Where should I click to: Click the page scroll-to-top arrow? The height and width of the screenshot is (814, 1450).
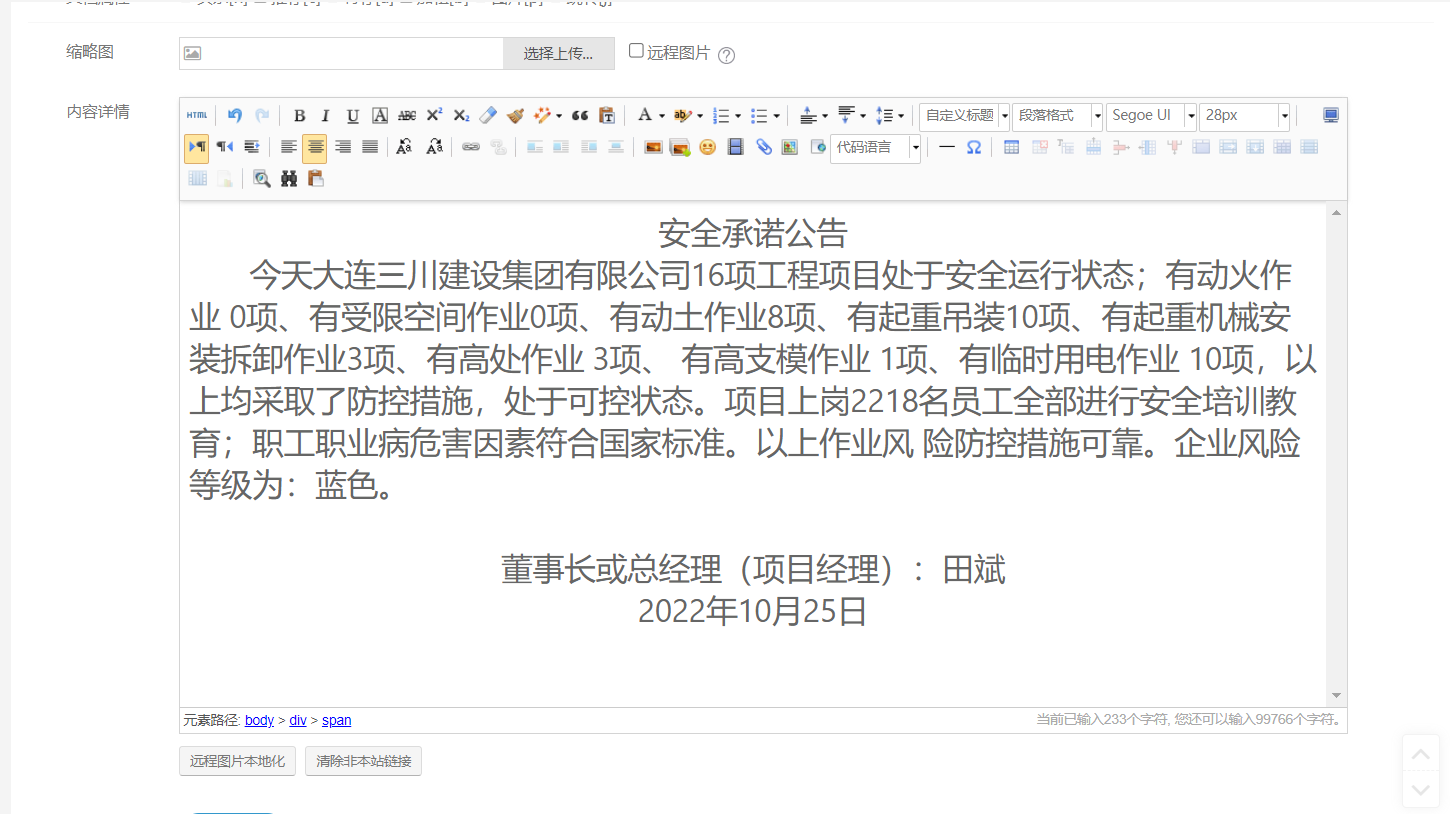pos(1421,754)
